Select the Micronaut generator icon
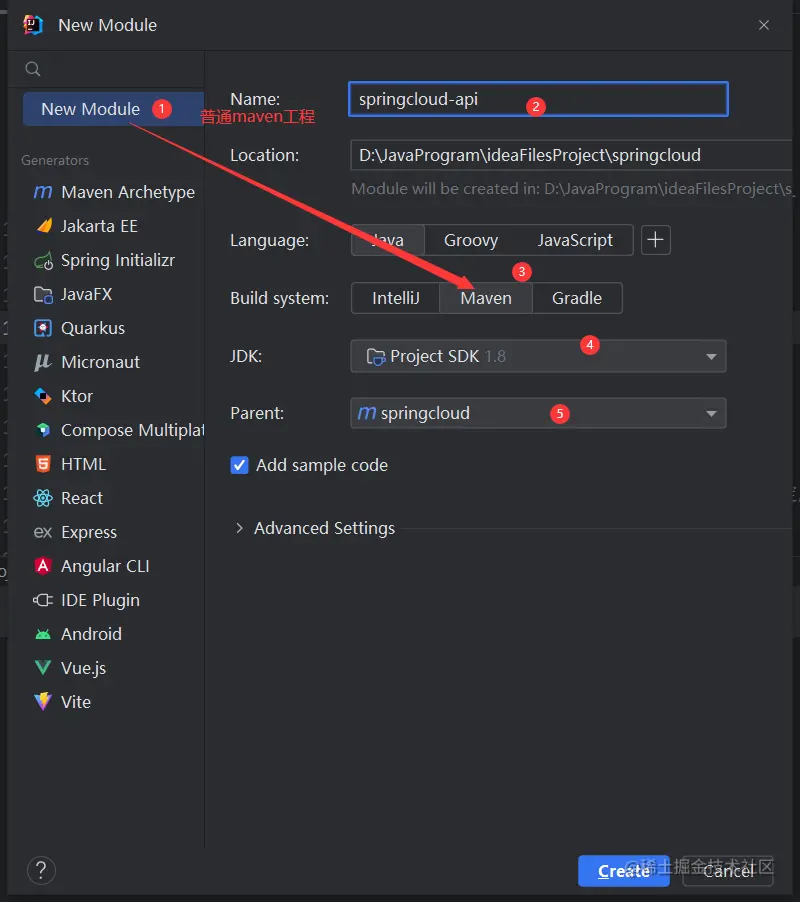Screen dimensions: 800x902 tap(43, 362)
